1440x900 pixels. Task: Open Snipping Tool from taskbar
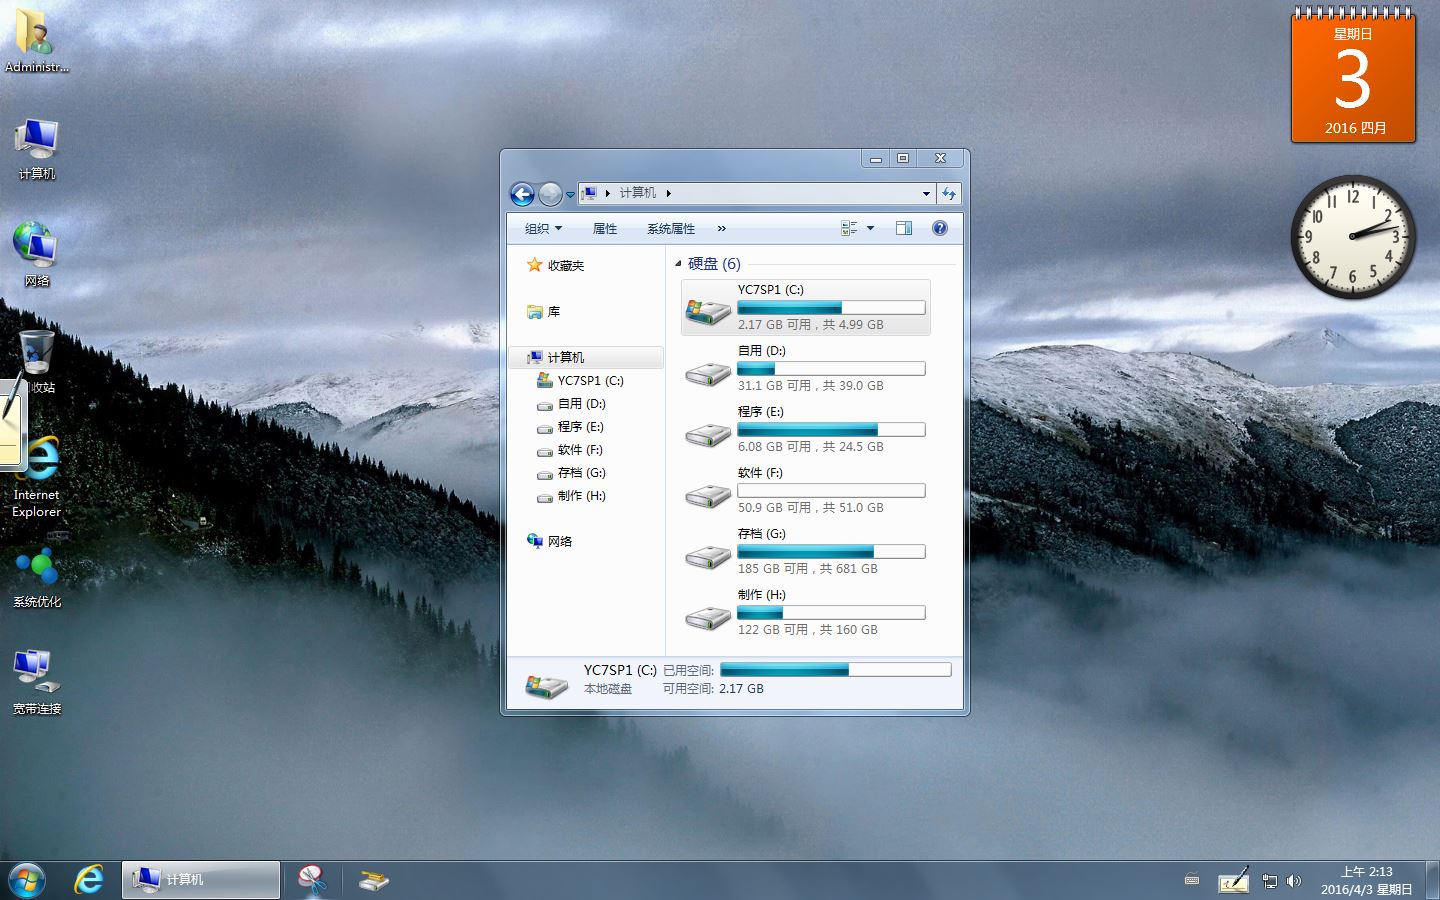click(312, 880)
